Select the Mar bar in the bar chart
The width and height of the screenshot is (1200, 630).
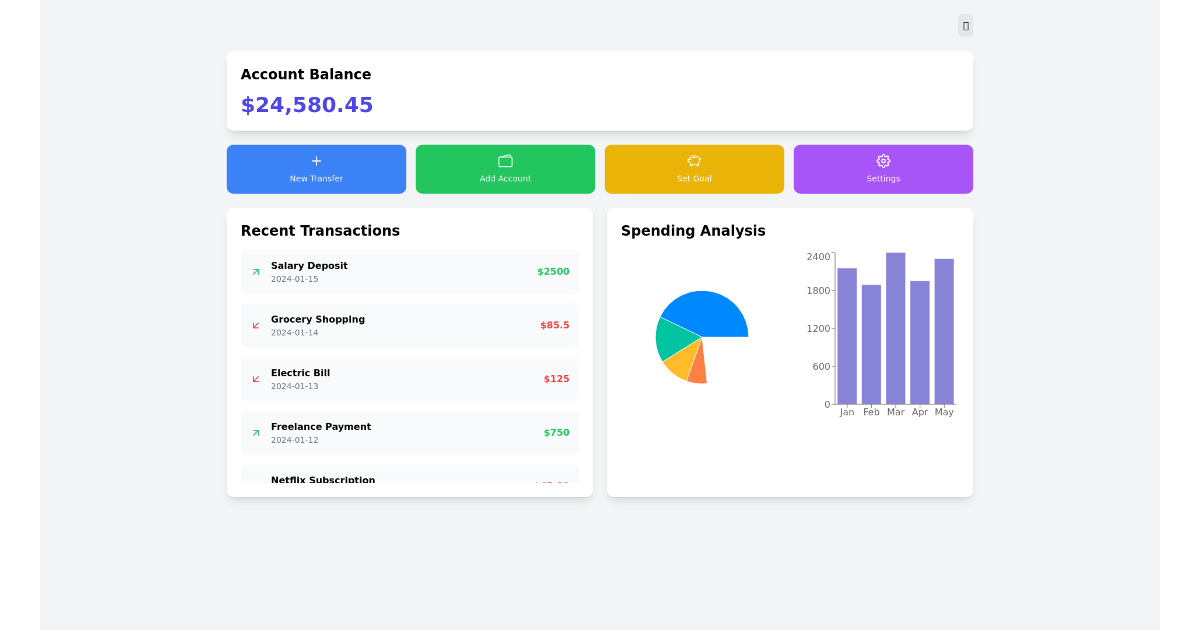pyautogui.click(x=895, y=328)
